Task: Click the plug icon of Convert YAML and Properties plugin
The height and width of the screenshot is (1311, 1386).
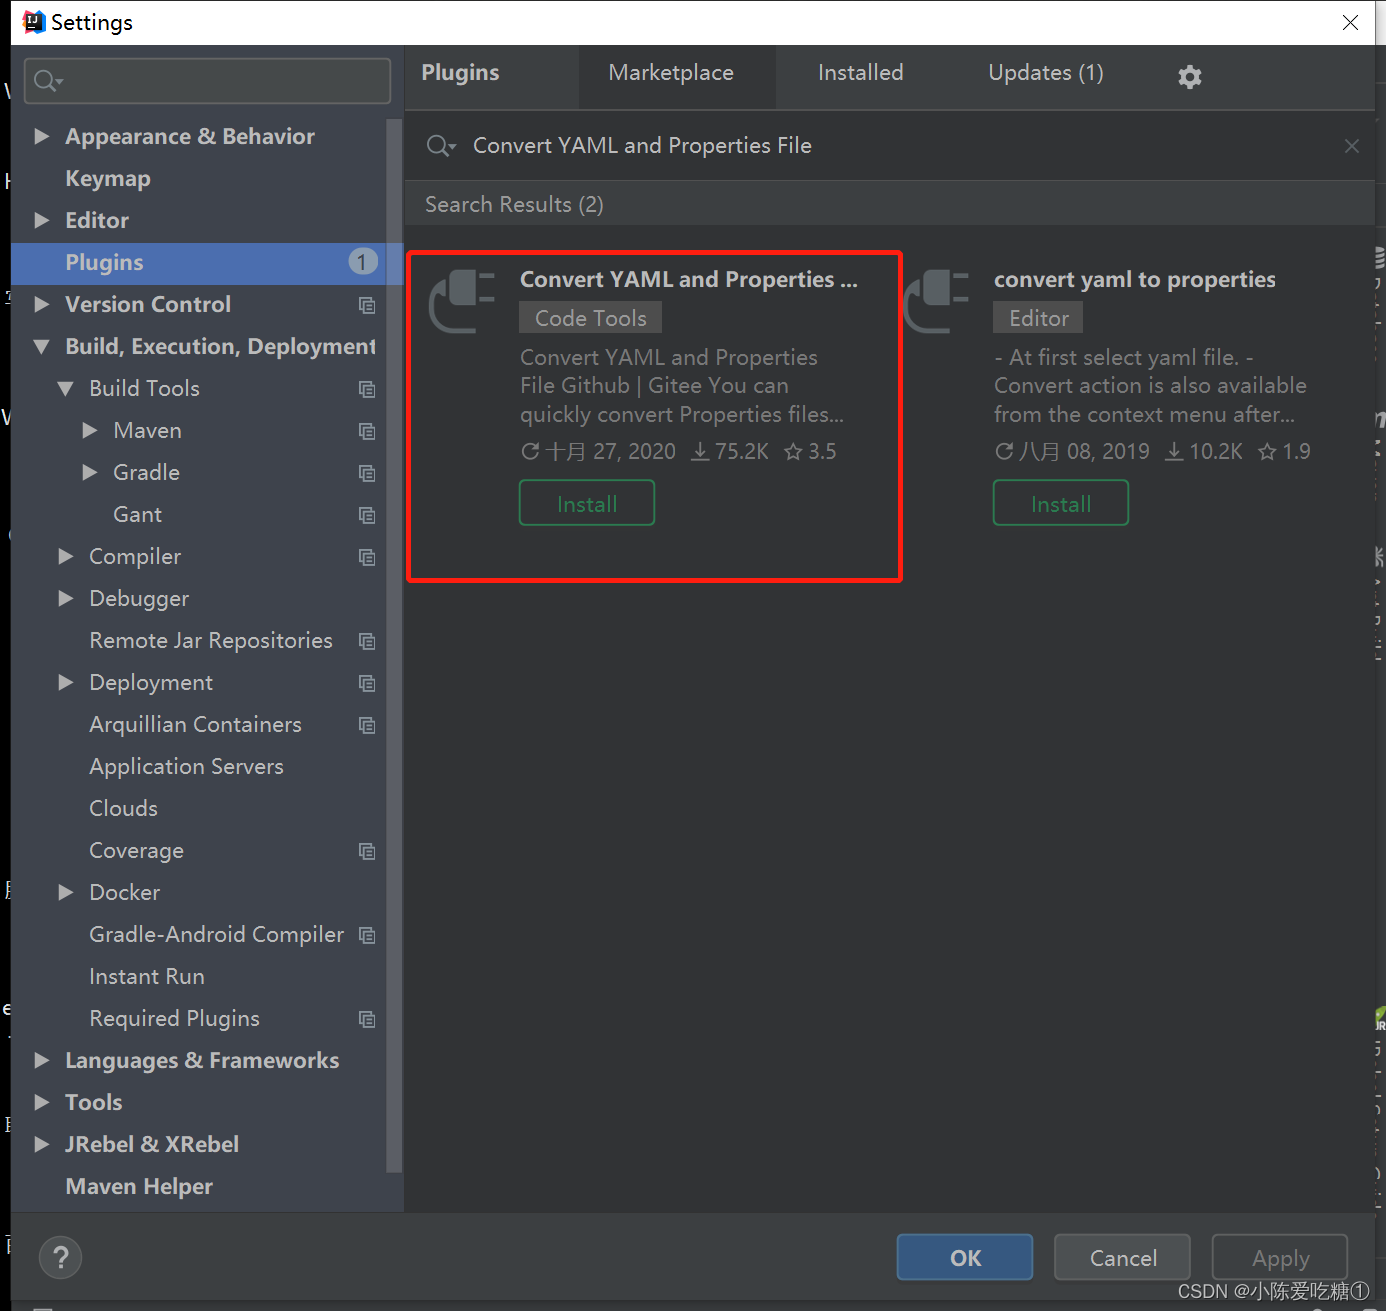Action: 462,301
